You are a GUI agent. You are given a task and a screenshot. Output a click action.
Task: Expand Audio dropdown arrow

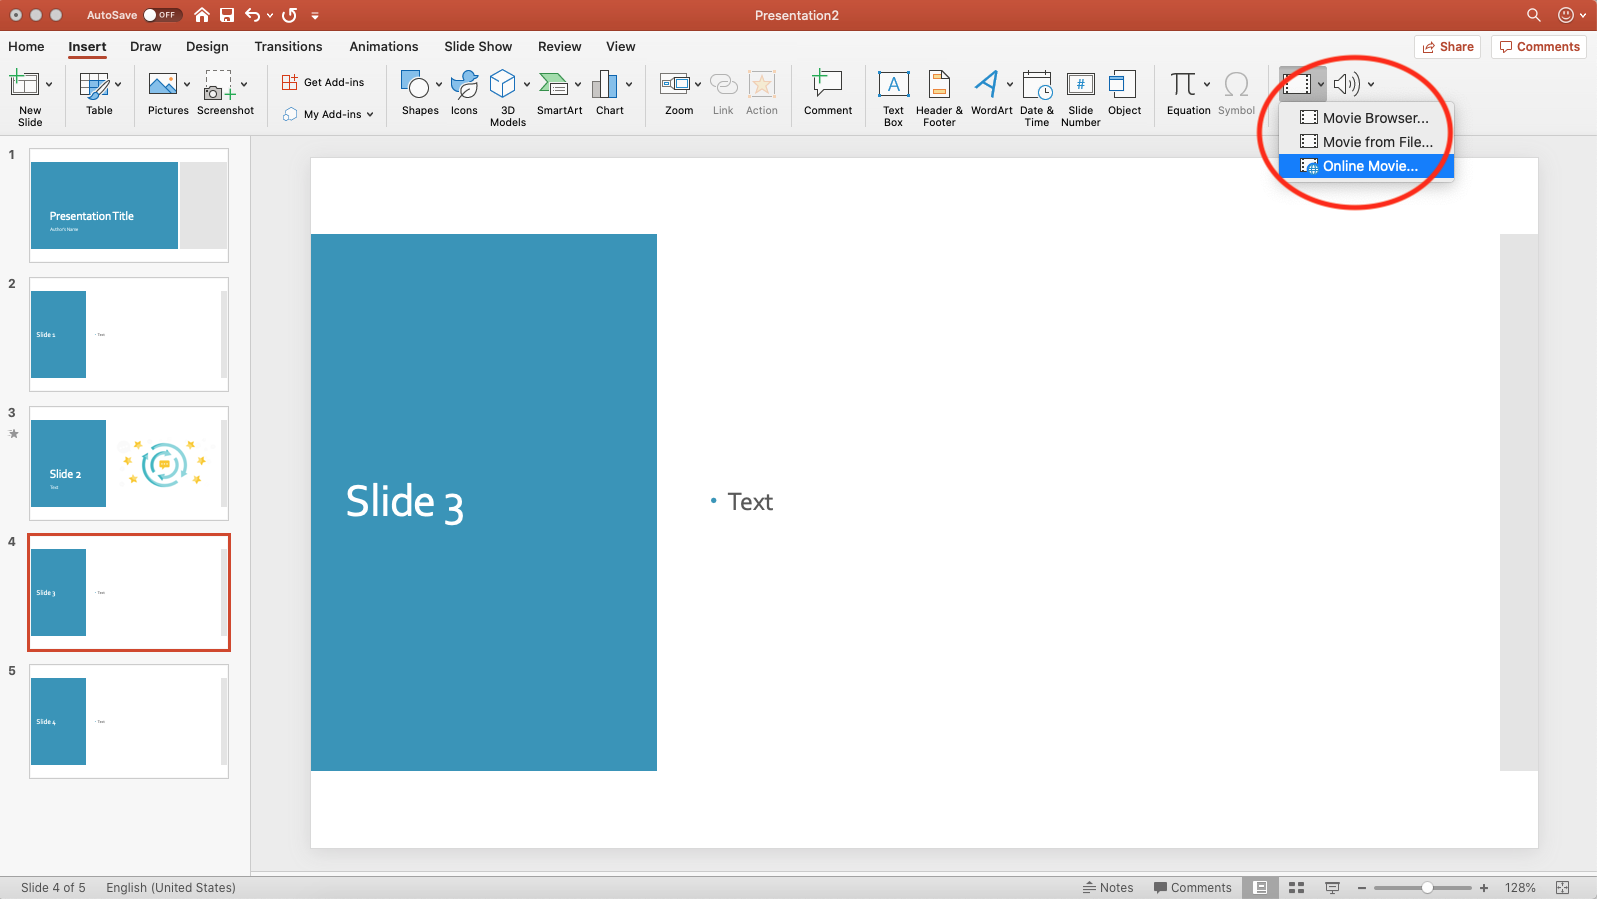[x=1371, y=84]
